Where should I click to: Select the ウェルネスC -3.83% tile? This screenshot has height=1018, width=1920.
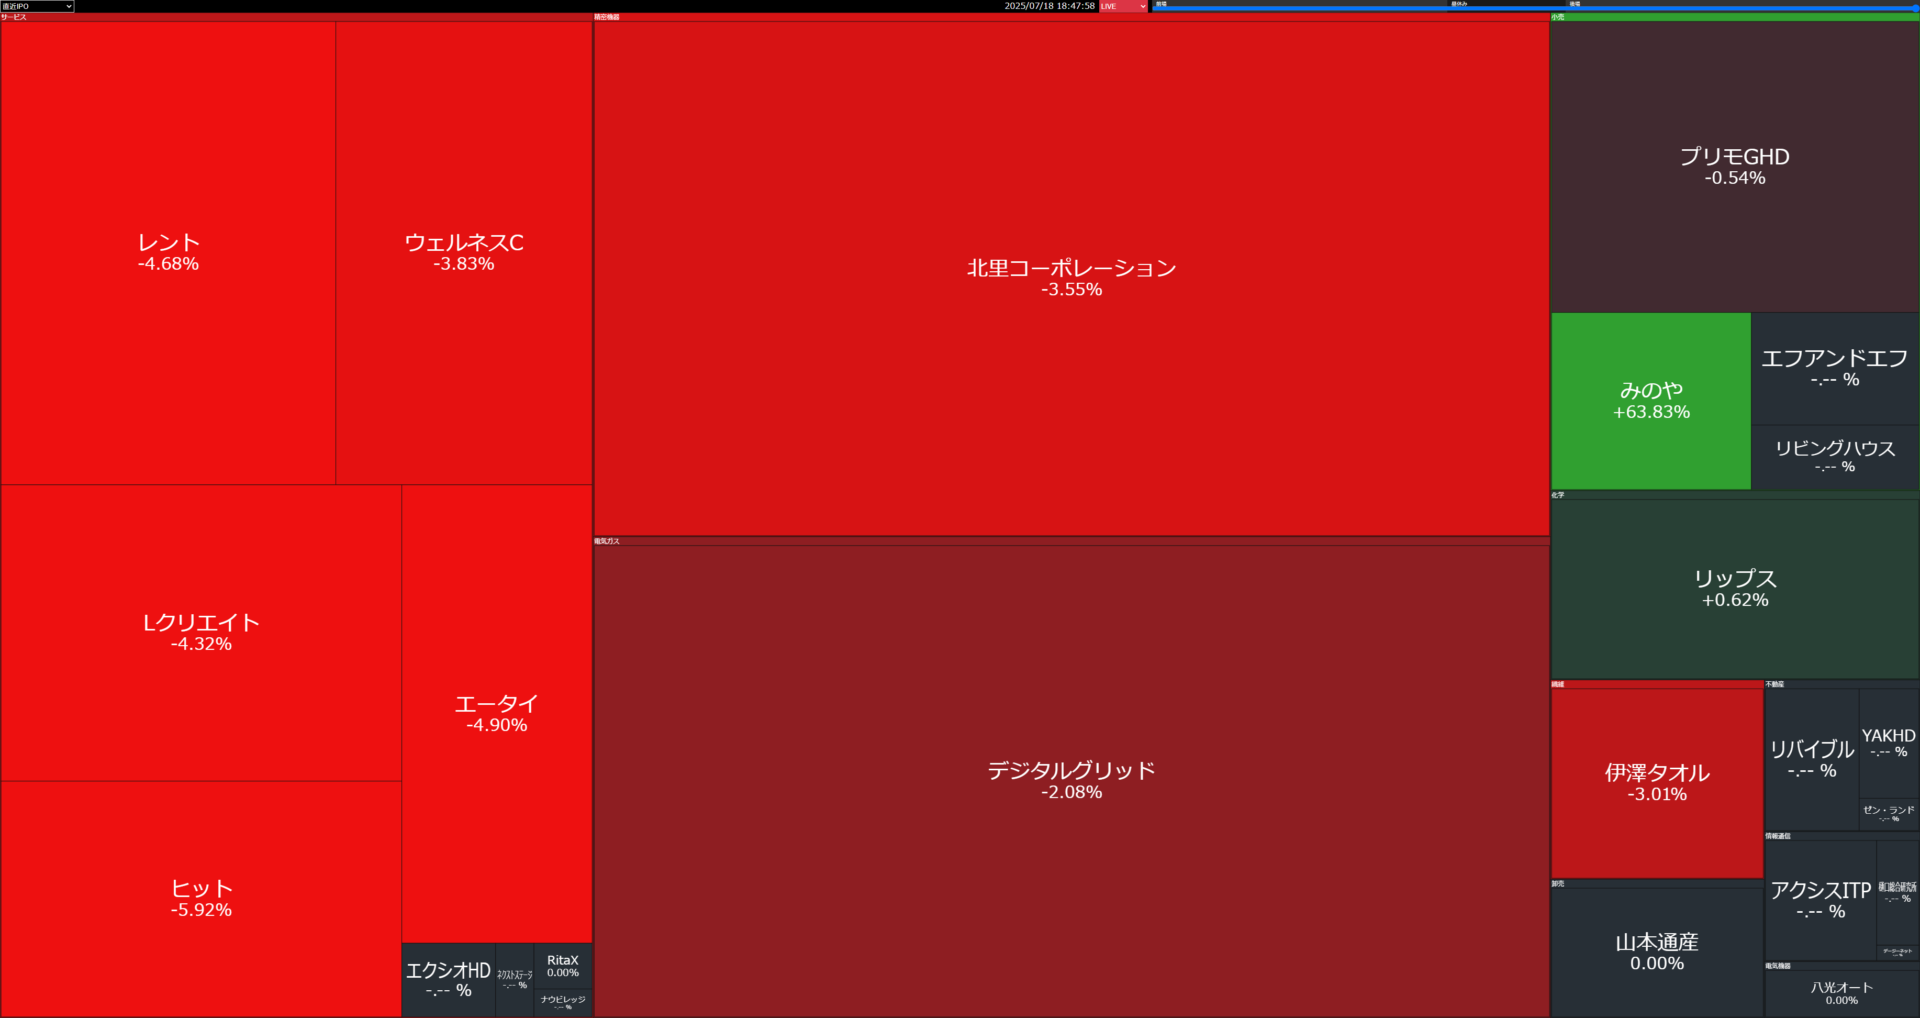(464, 253)
